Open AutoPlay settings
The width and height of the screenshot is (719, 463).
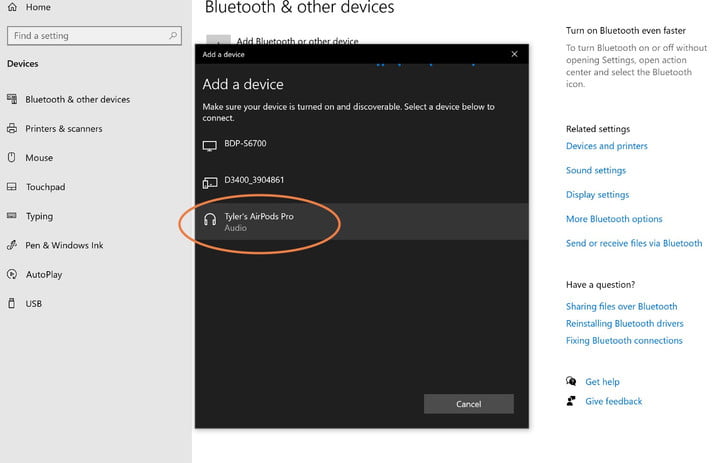click(x=44, y=275)
